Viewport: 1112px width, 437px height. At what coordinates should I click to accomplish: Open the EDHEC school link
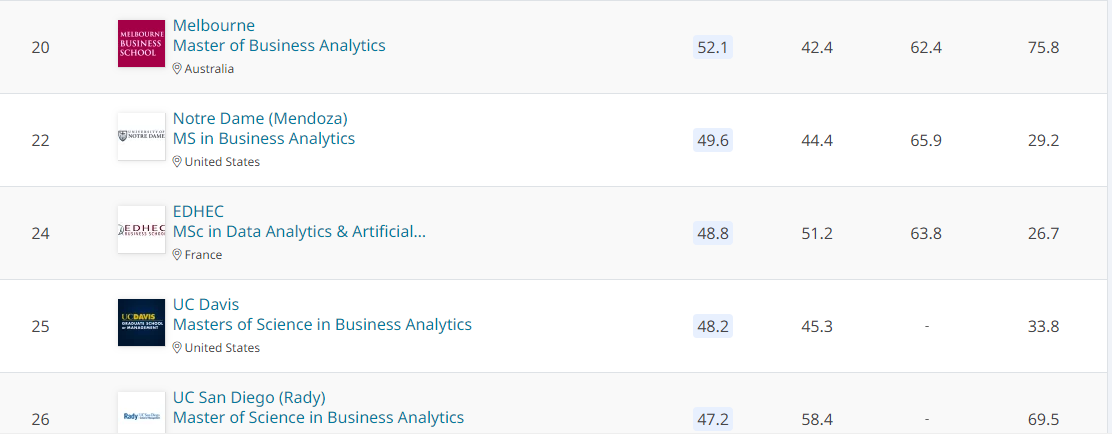[199, 211]
